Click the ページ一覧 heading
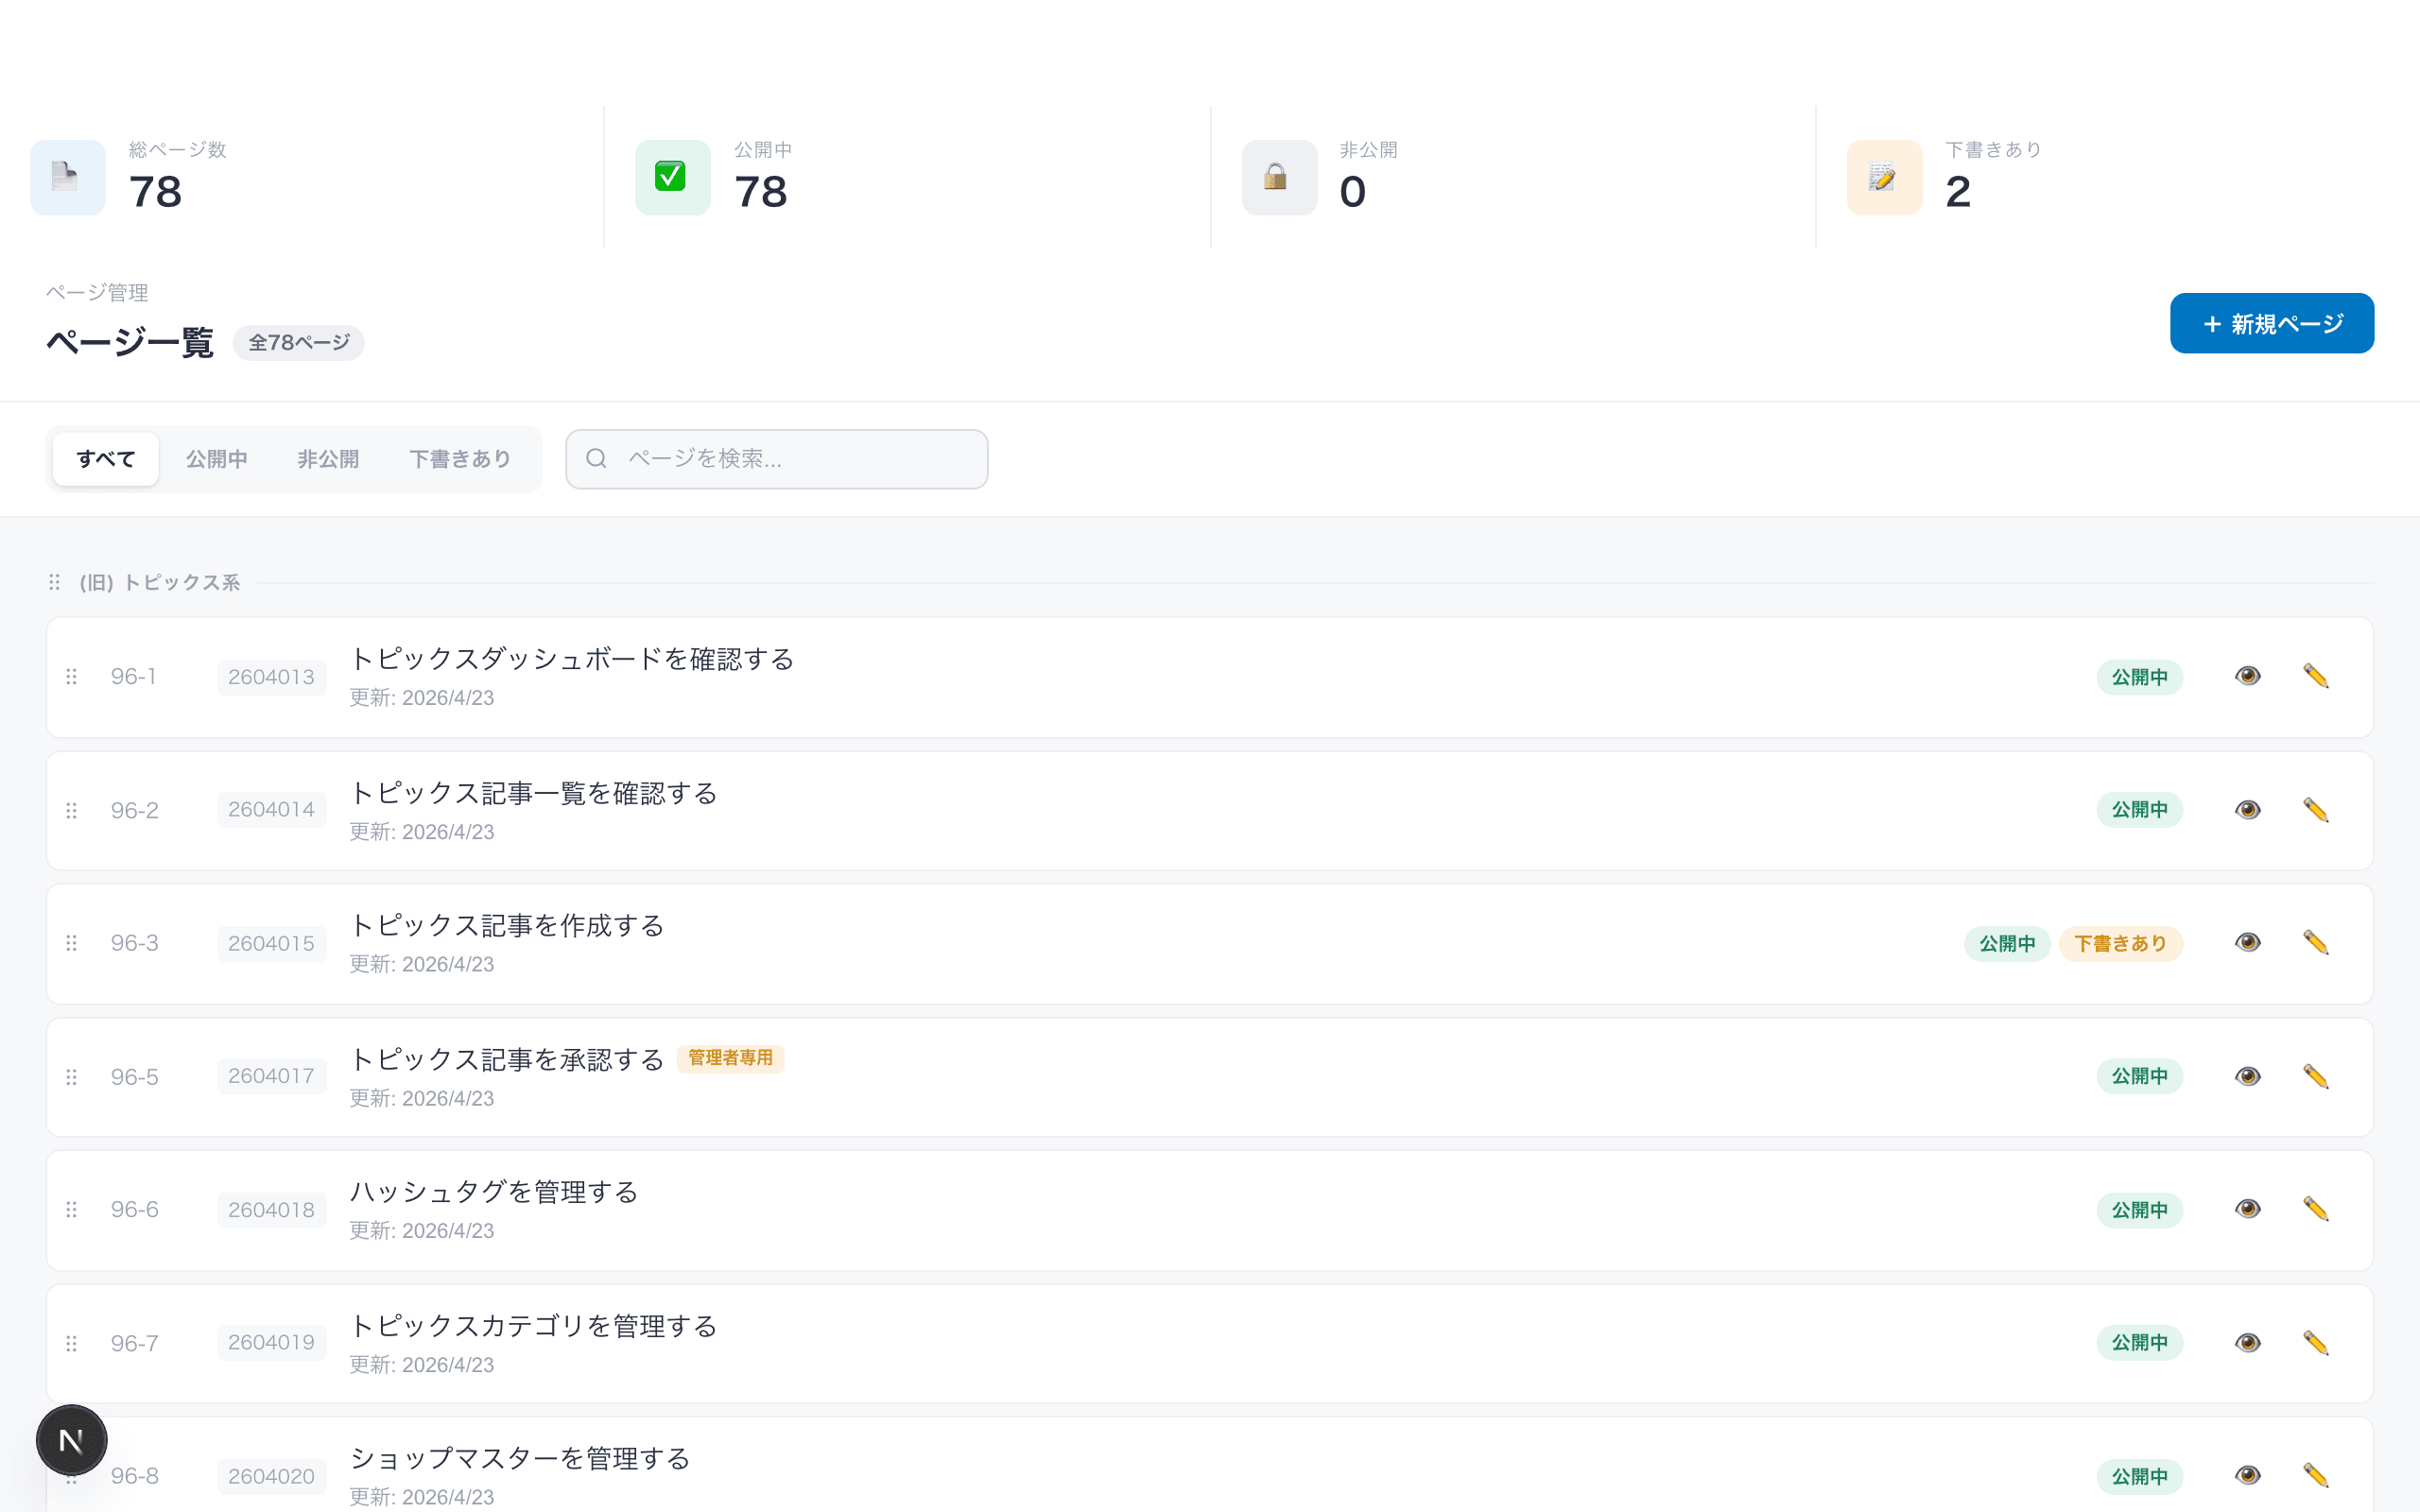This screenshot has width=2420, height=1512. [130, 343]
